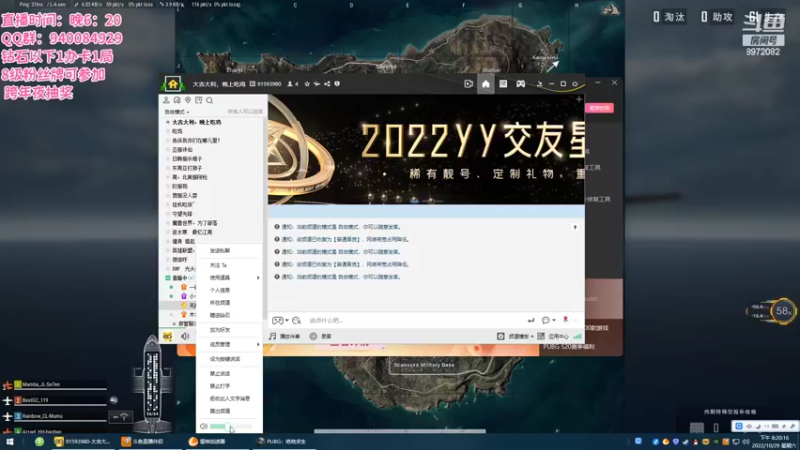This screenshot has height=450, width=800.
Task: Open the 应用中心 button
Action: pos(554,336)
